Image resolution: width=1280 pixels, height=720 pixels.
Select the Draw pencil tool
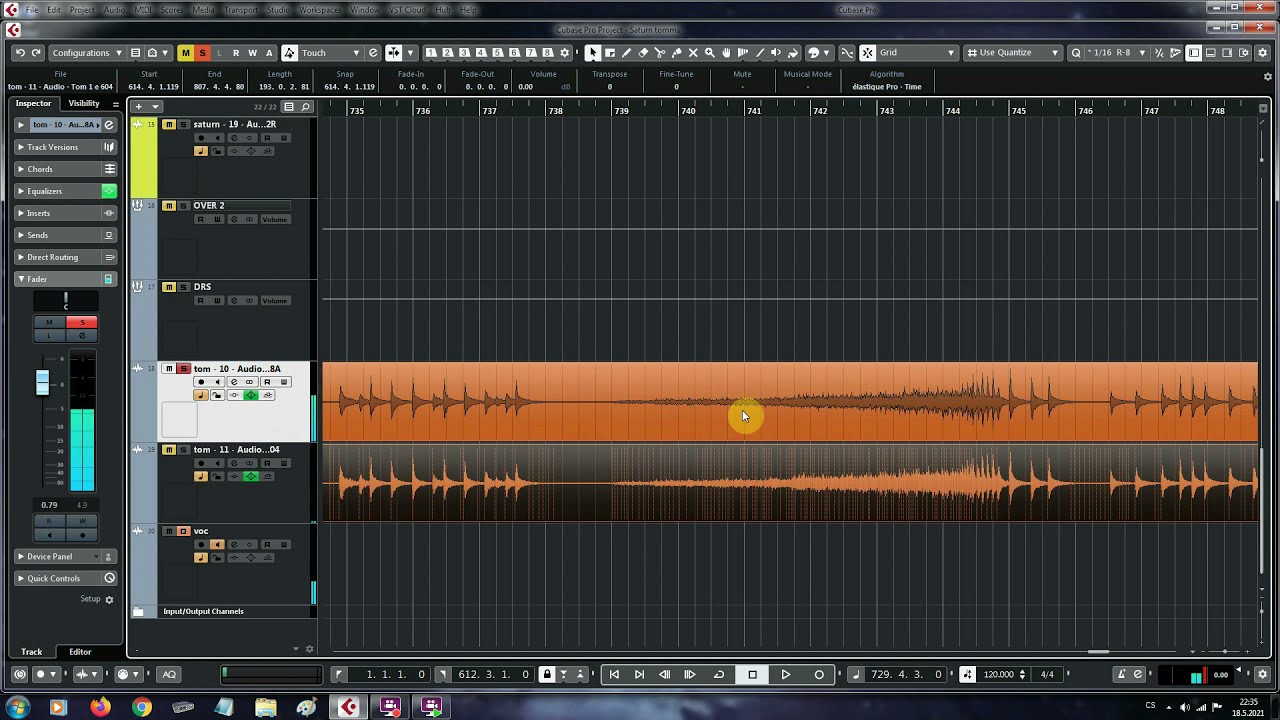pyautogui.click(x=626, y=52)
